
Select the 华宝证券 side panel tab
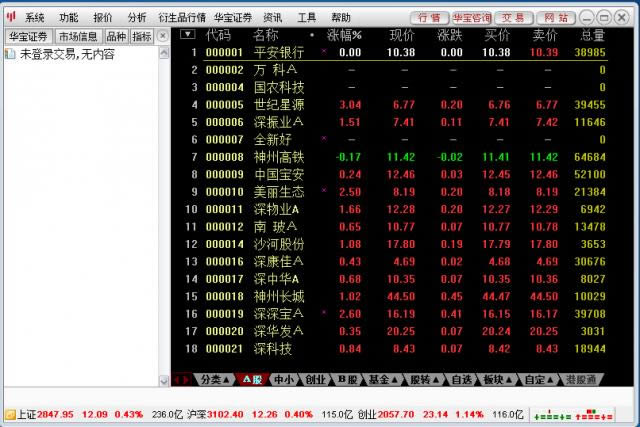[29, 37]
